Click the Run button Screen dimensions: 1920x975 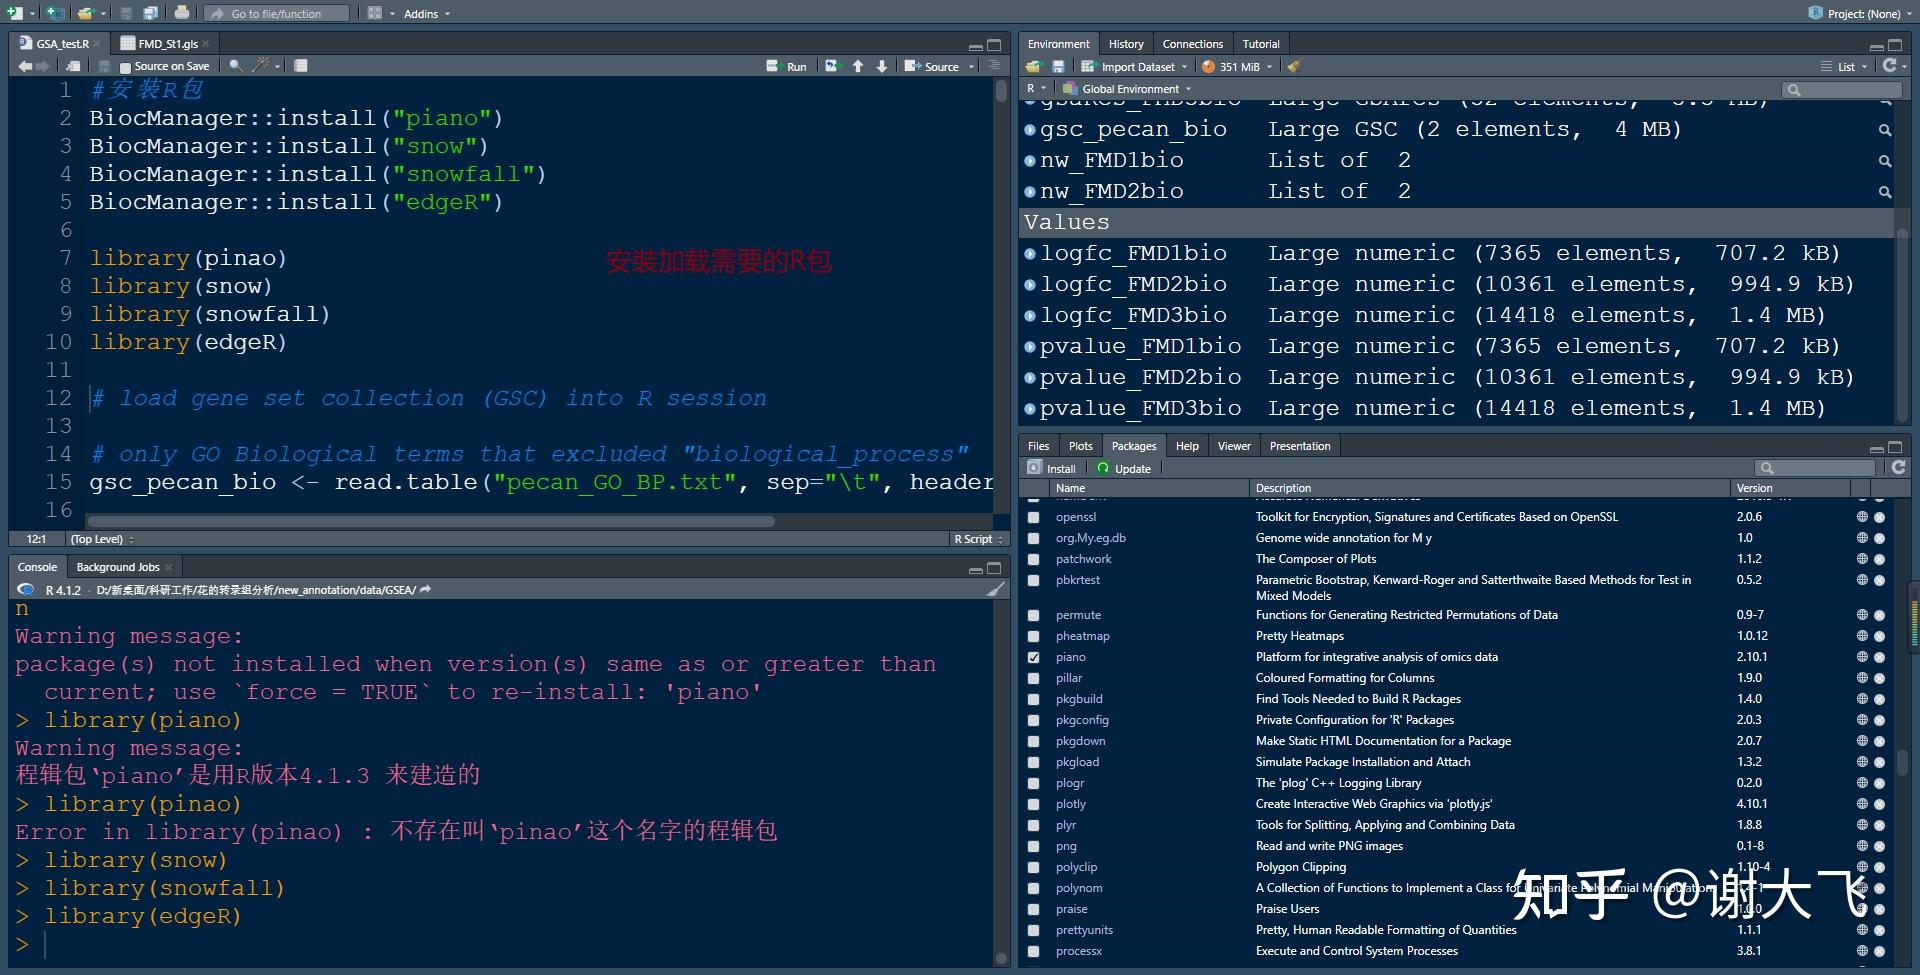pyautogui.click(x=787, y=66)
